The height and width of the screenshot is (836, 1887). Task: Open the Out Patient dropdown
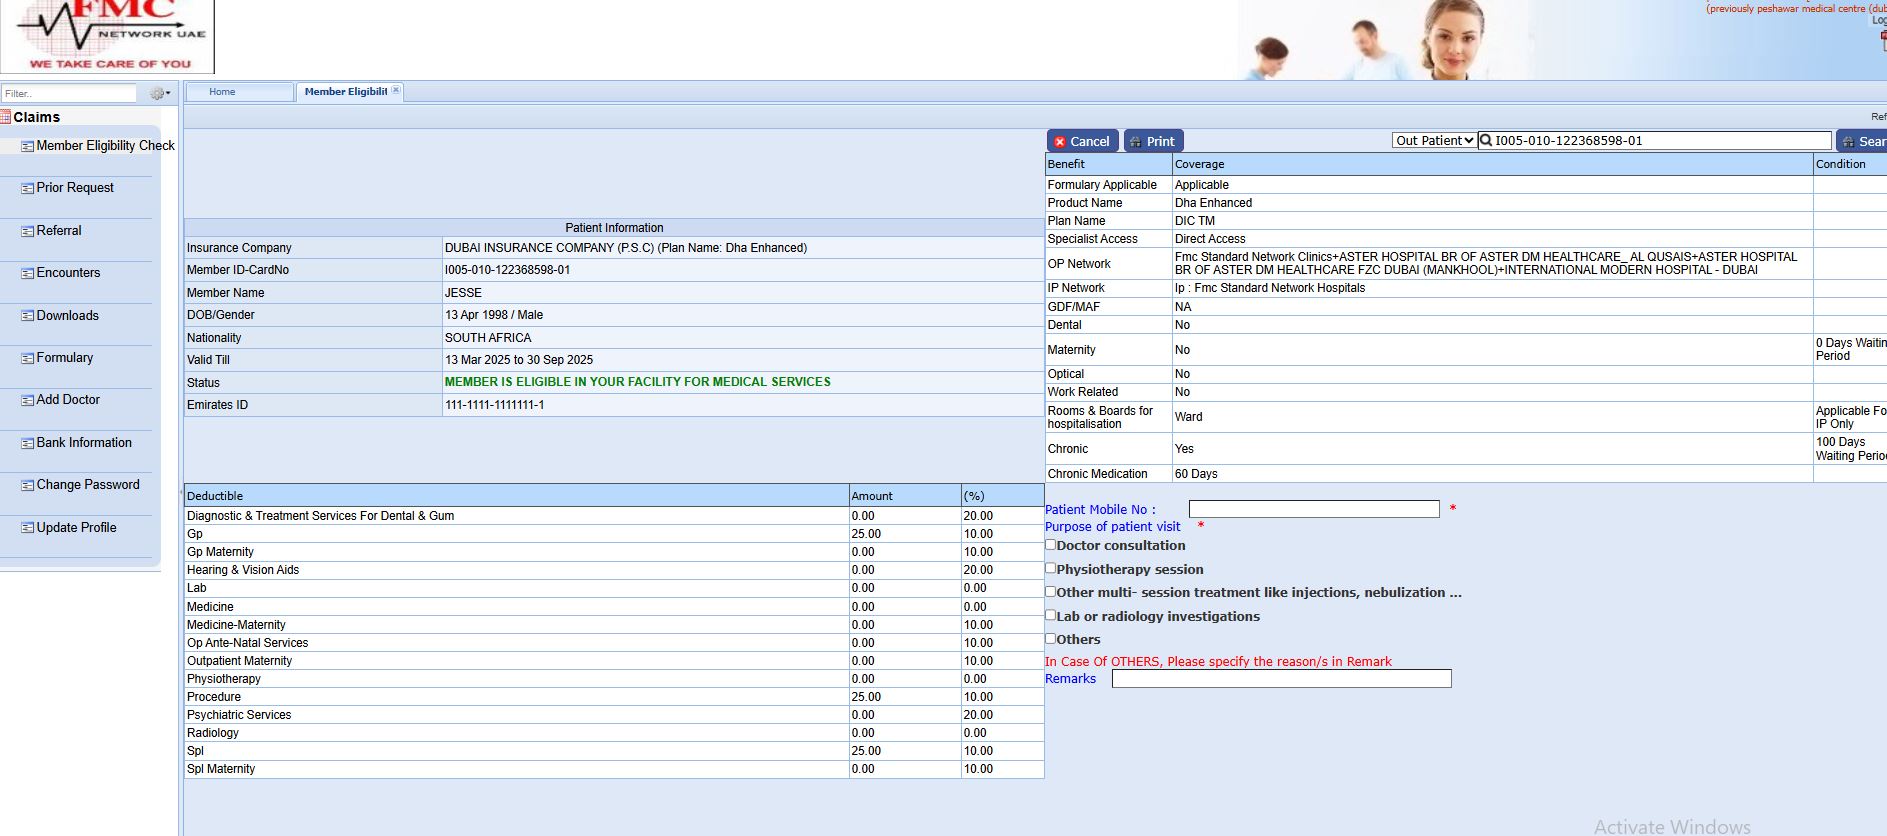point(1434,141)
